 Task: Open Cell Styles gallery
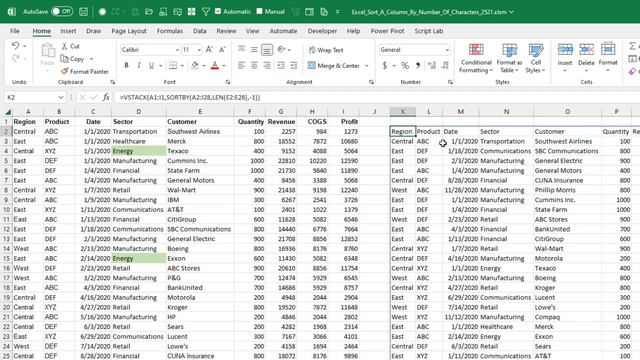[x=536, y=58]
